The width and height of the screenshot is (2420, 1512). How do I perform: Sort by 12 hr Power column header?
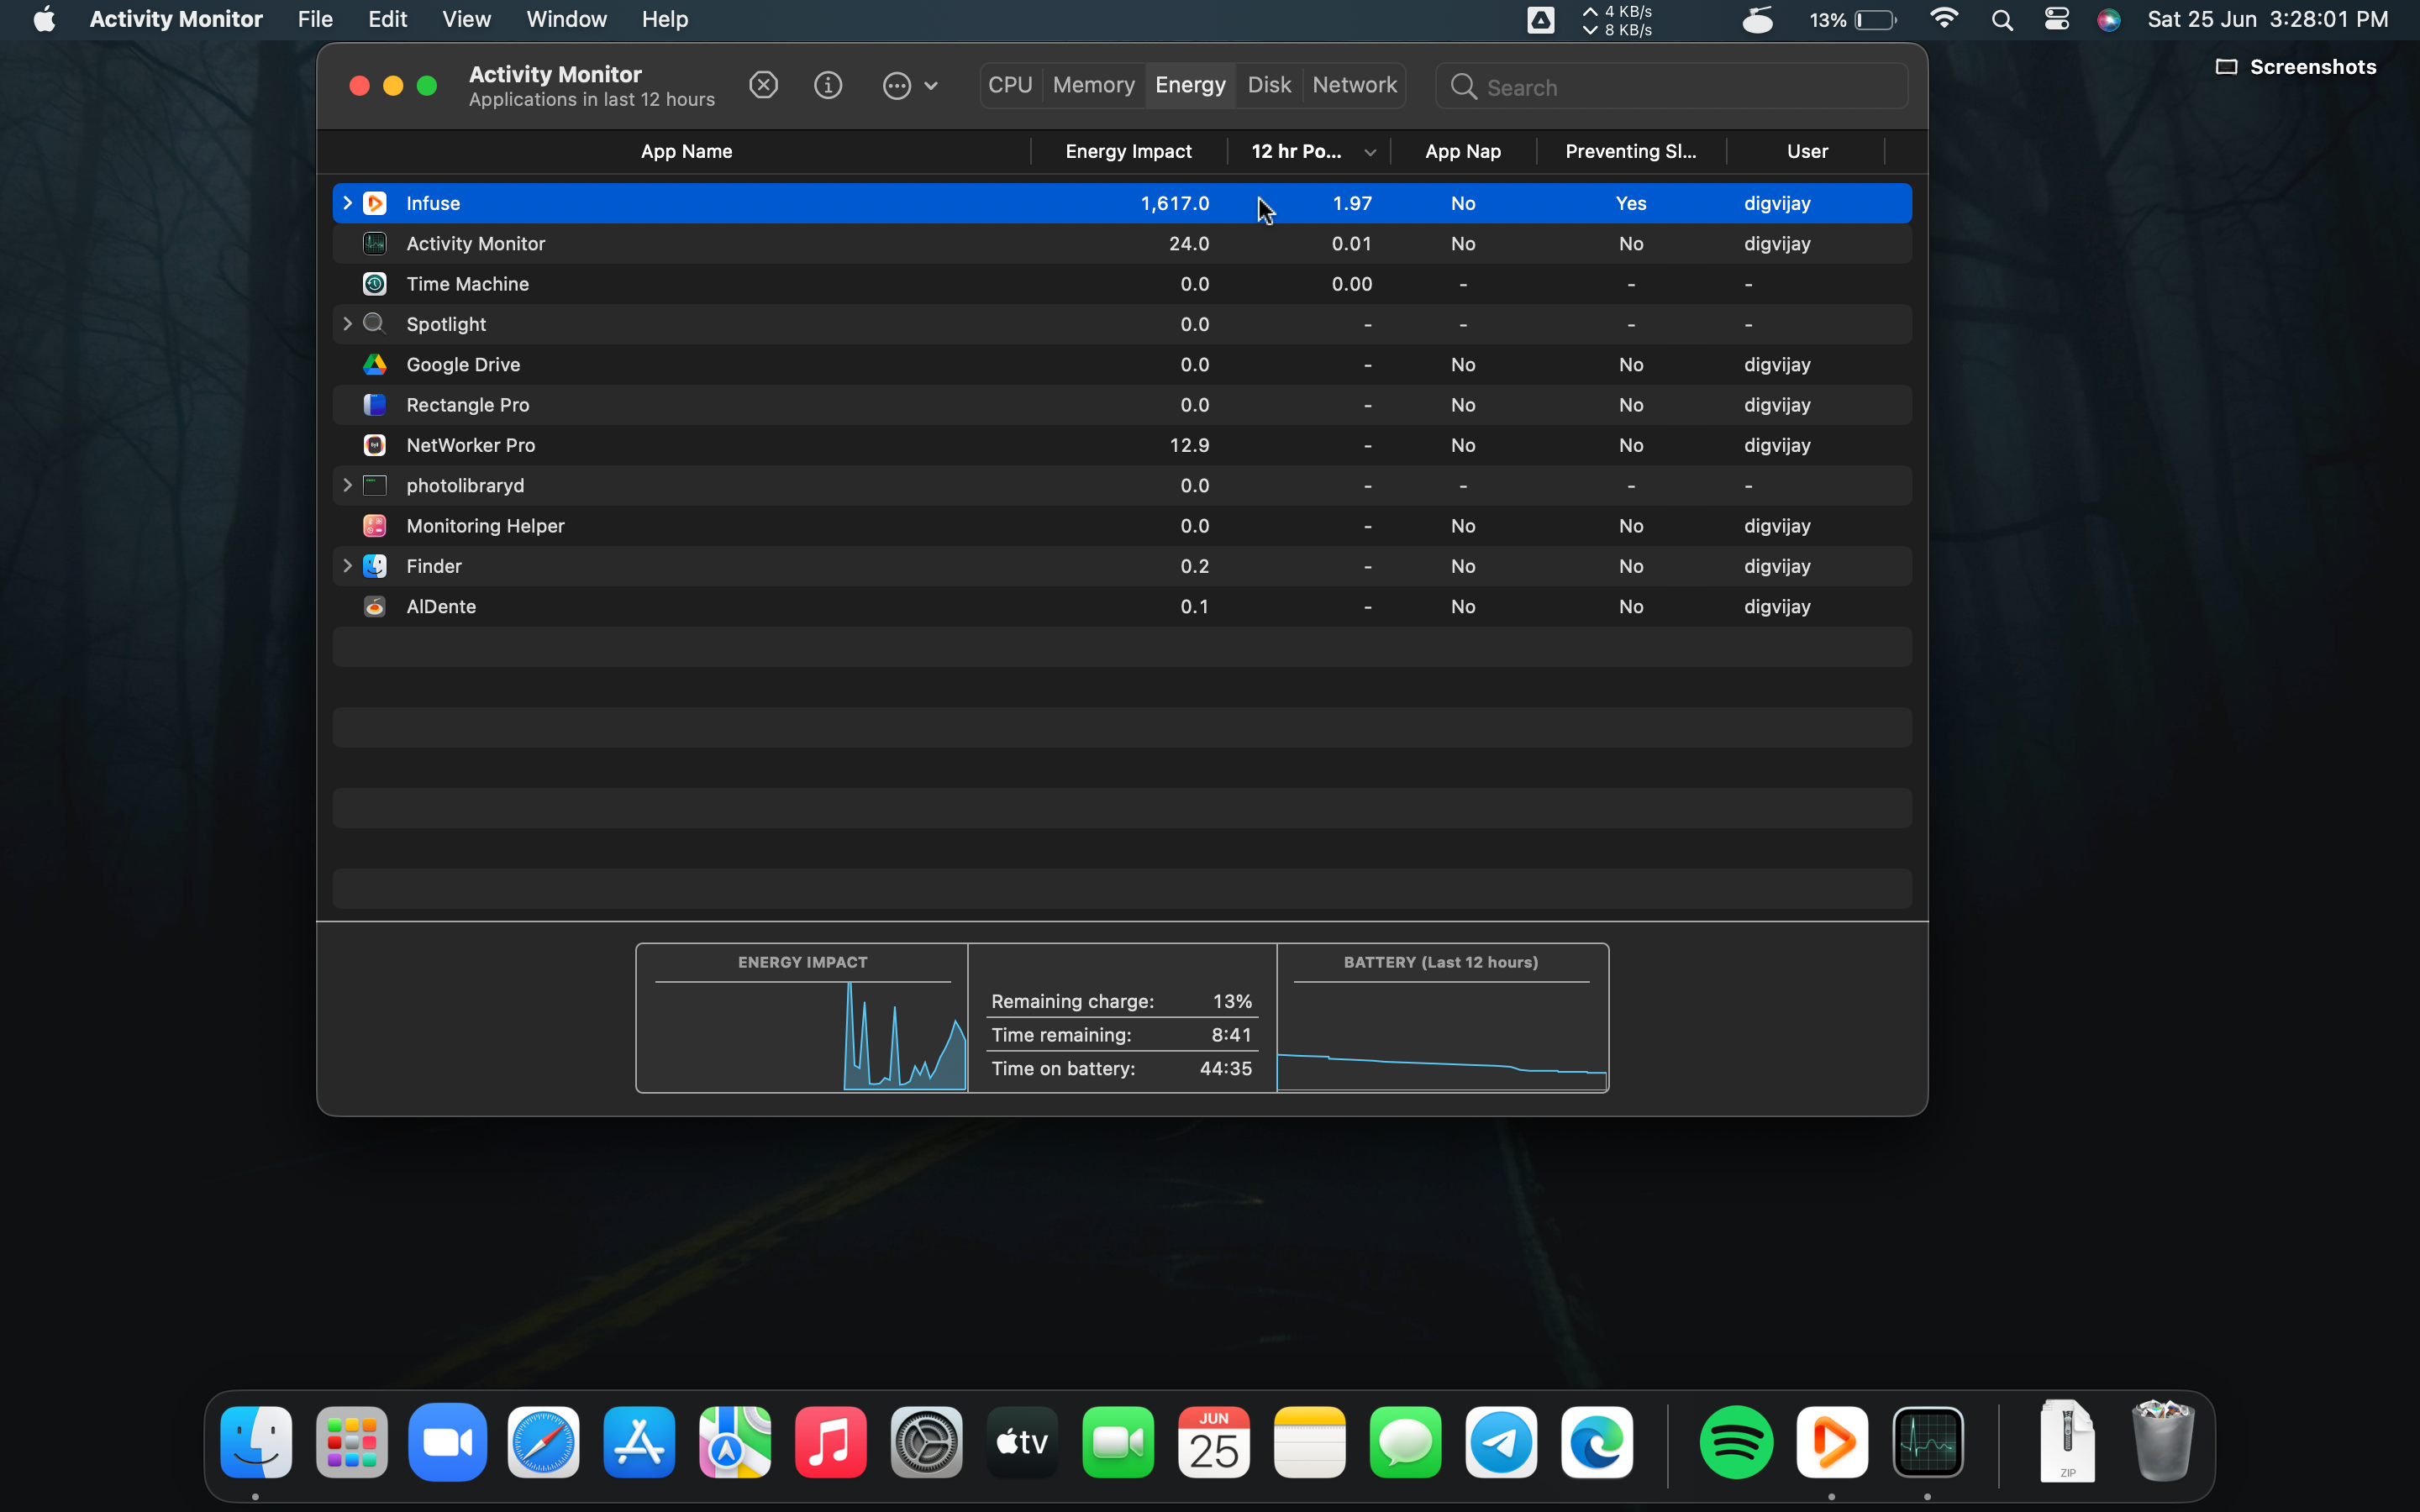1296,151
